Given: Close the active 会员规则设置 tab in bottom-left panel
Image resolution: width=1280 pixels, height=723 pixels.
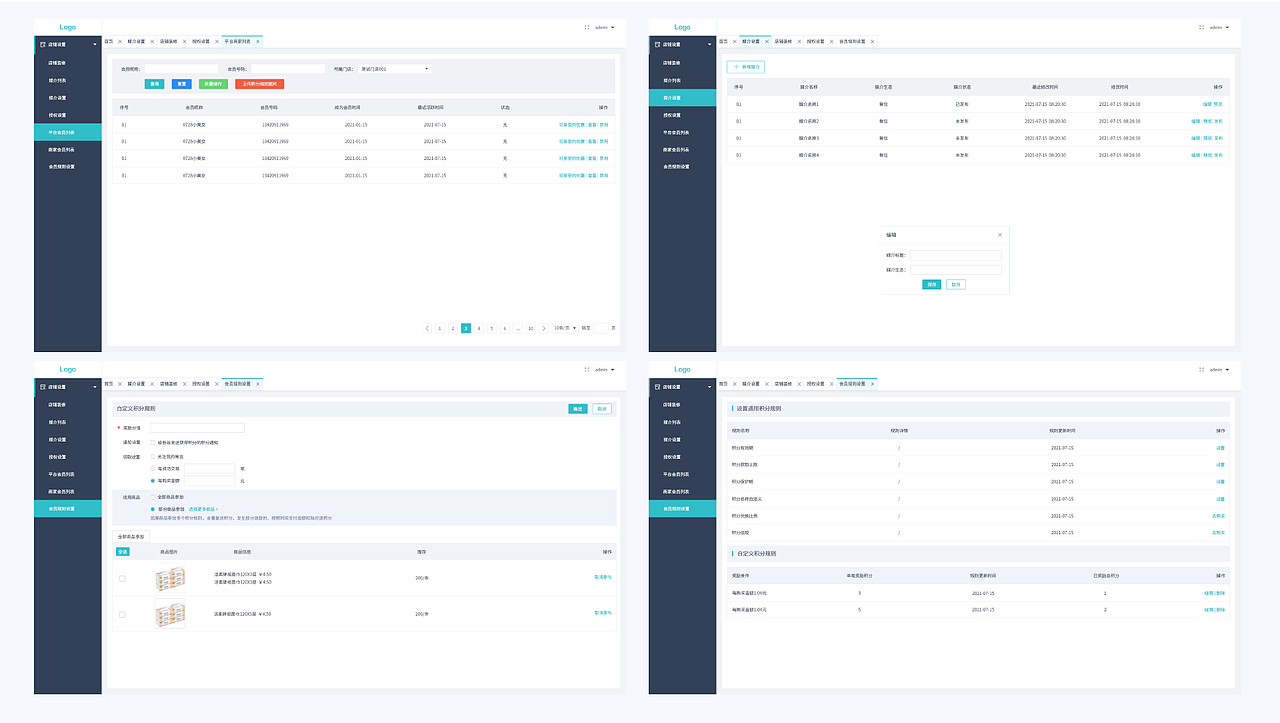Looking at the screenshot, I should (257, 383).
